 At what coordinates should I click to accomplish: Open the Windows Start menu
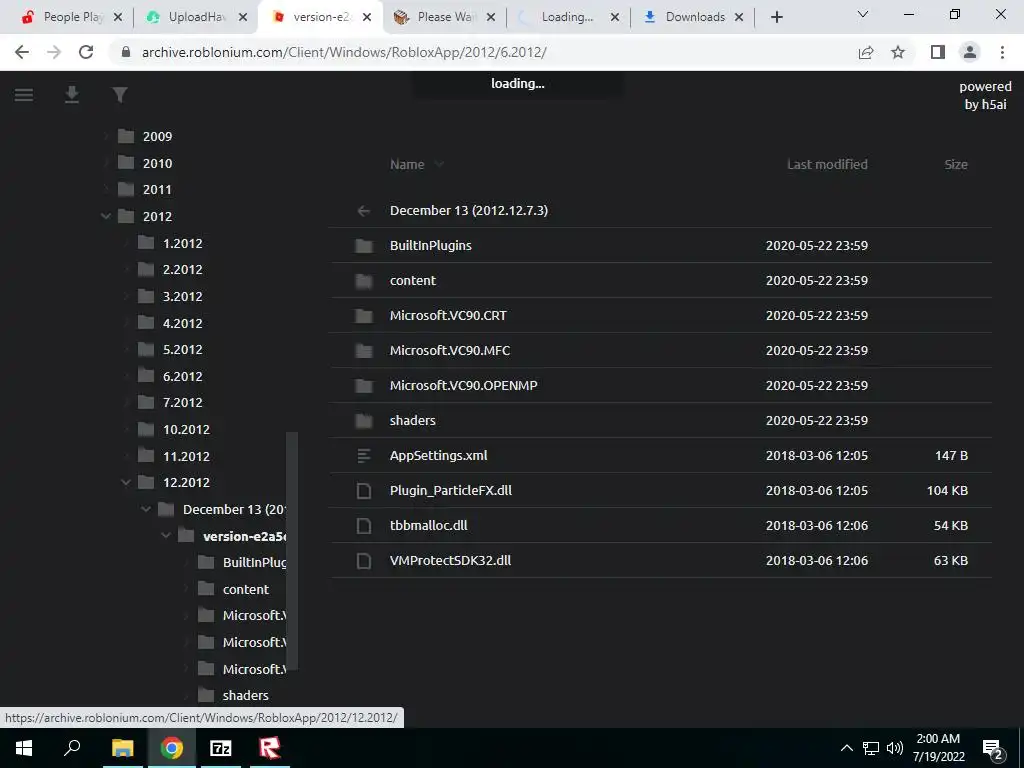(24, 748)
